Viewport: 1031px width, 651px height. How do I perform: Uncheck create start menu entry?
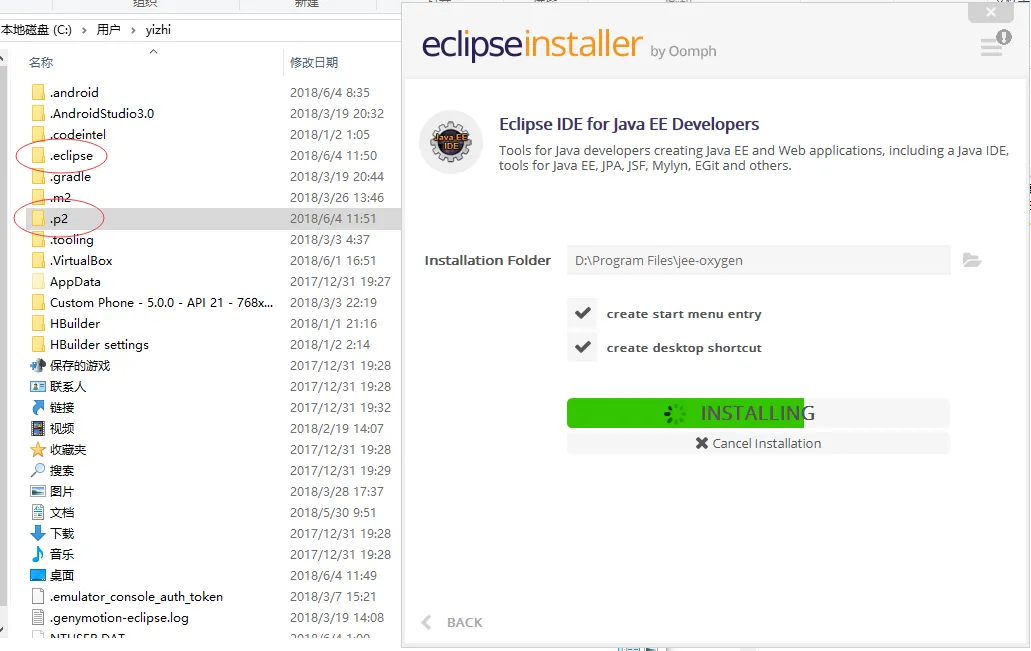click(x=583, y=313)
